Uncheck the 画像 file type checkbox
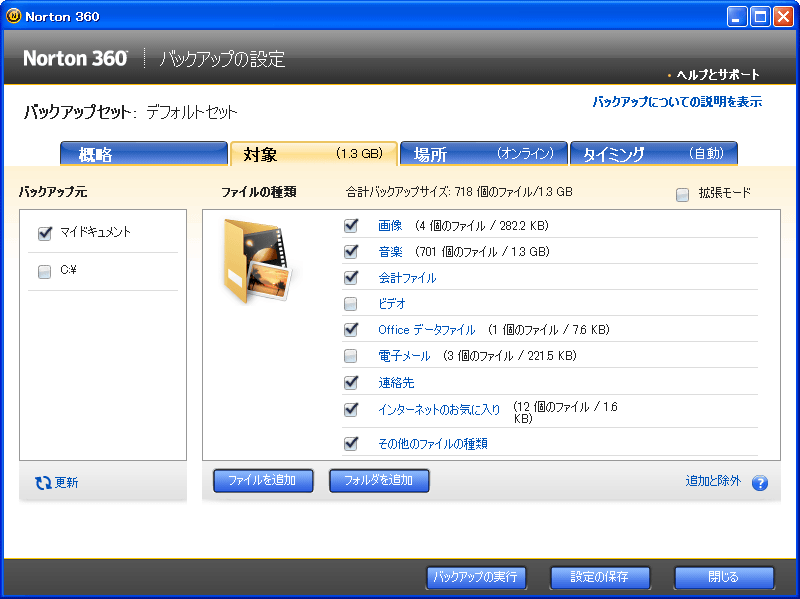The image size is (800, 599). (x=351, y=225)
